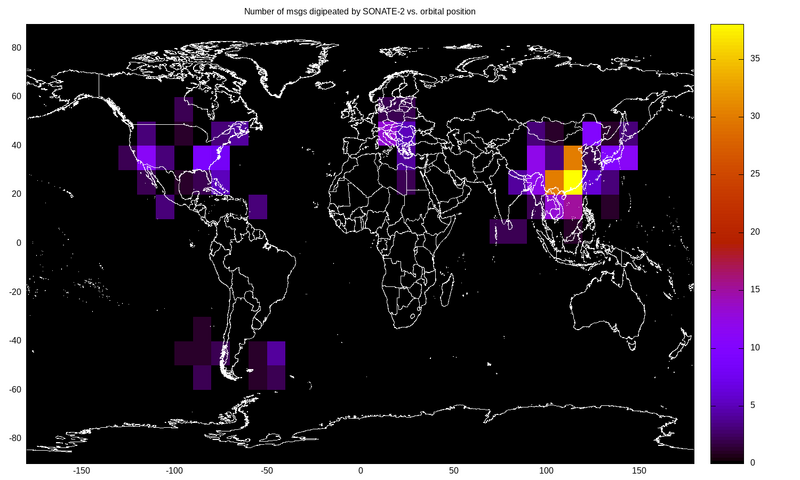Click the brightest yellow heatmap cell over China
This screenshot has width=800, height=480.
point(573,182)
